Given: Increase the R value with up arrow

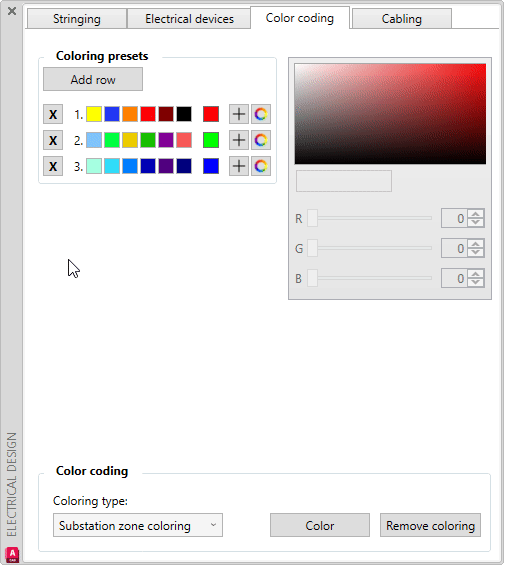Looking at the screenshot, I should [x=476, y=214].
